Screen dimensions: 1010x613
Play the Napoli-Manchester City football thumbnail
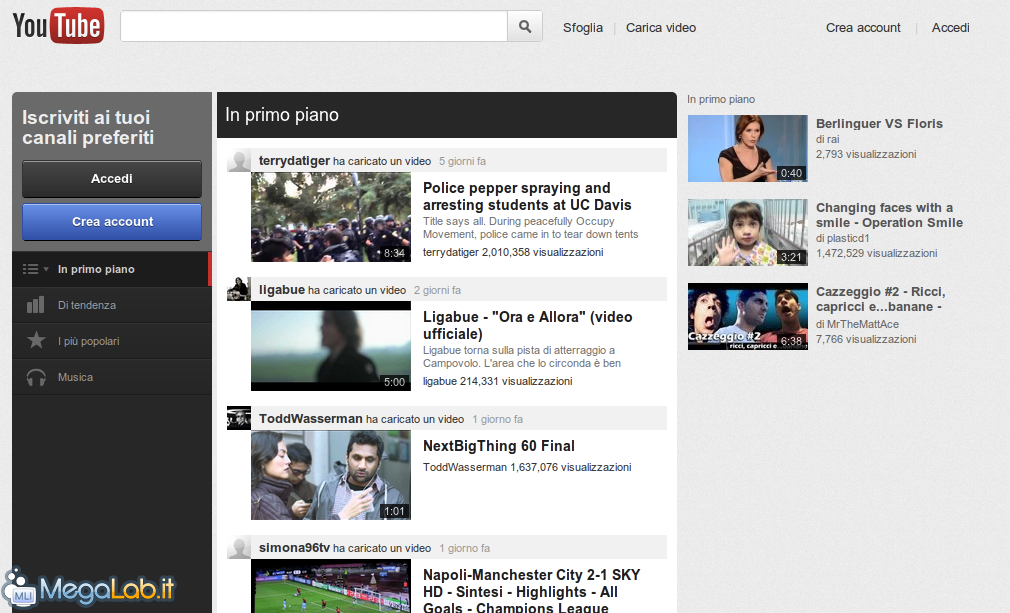[x=330, y=586]
